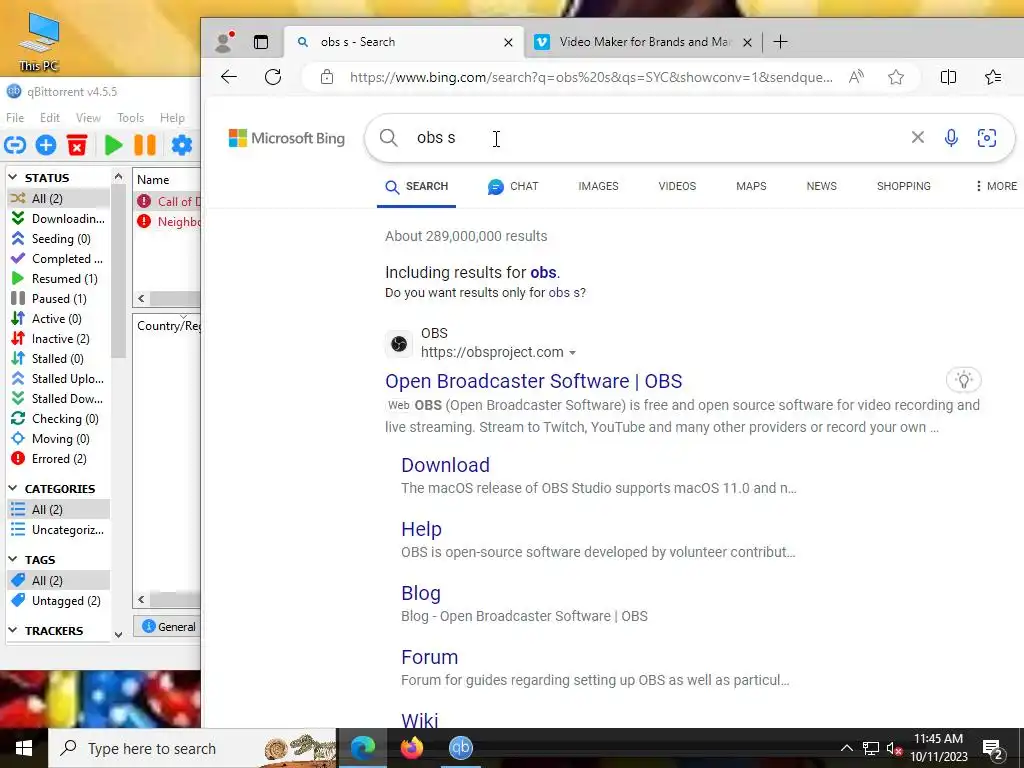Click in the Bing search input field
Screen dimensions: 1024x768
tap(653, 138)
